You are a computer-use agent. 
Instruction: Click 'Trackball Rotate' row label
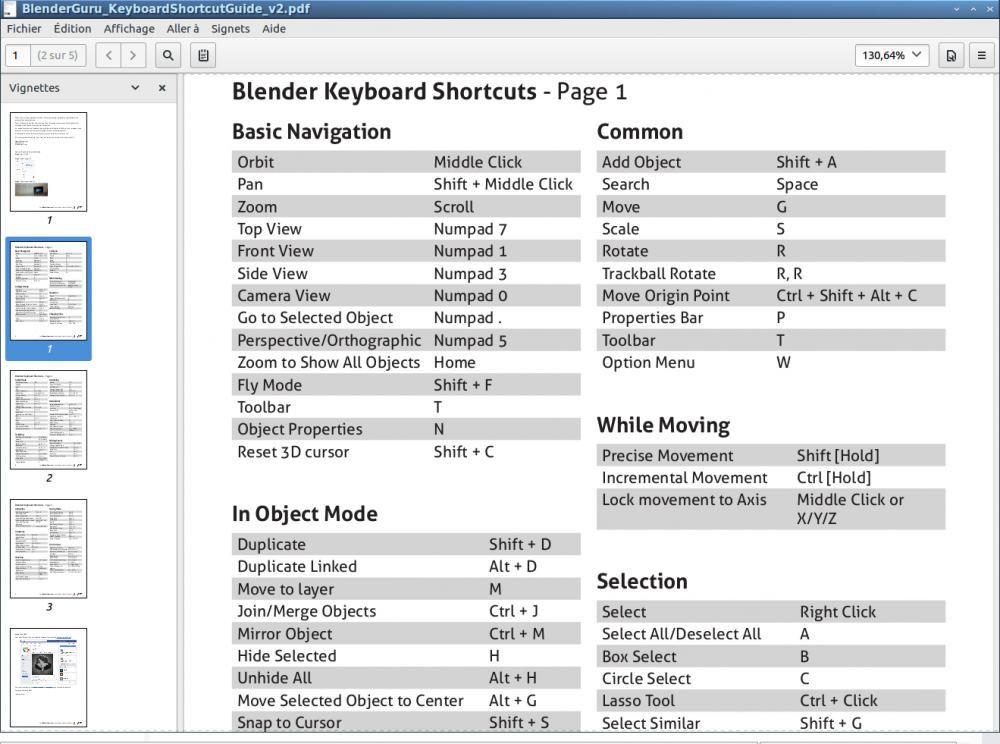click(659, 274)
